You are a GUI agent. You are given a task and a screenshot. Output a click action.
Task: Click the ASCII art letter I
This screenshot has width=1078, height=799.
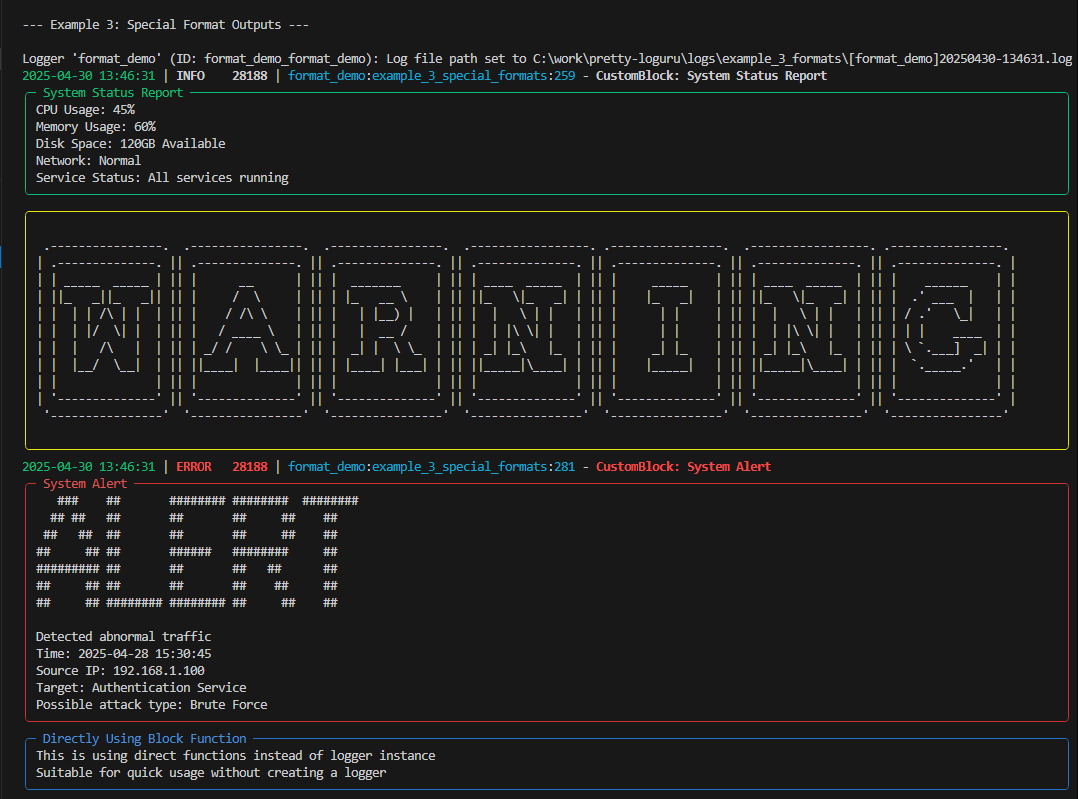pos(668,330)
